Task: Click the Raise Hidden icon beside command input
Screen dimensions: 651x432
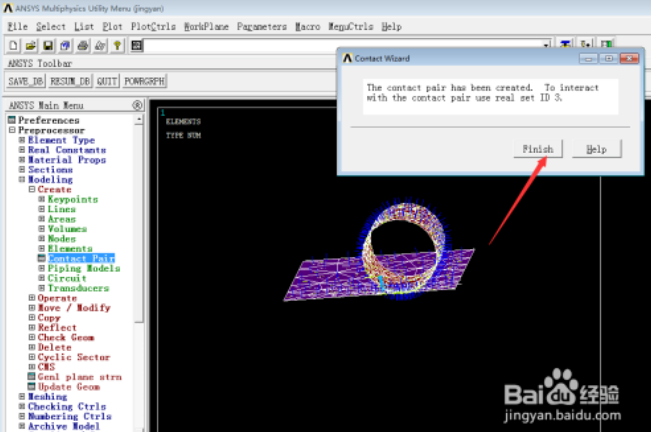Action: [x=137, y=45]
